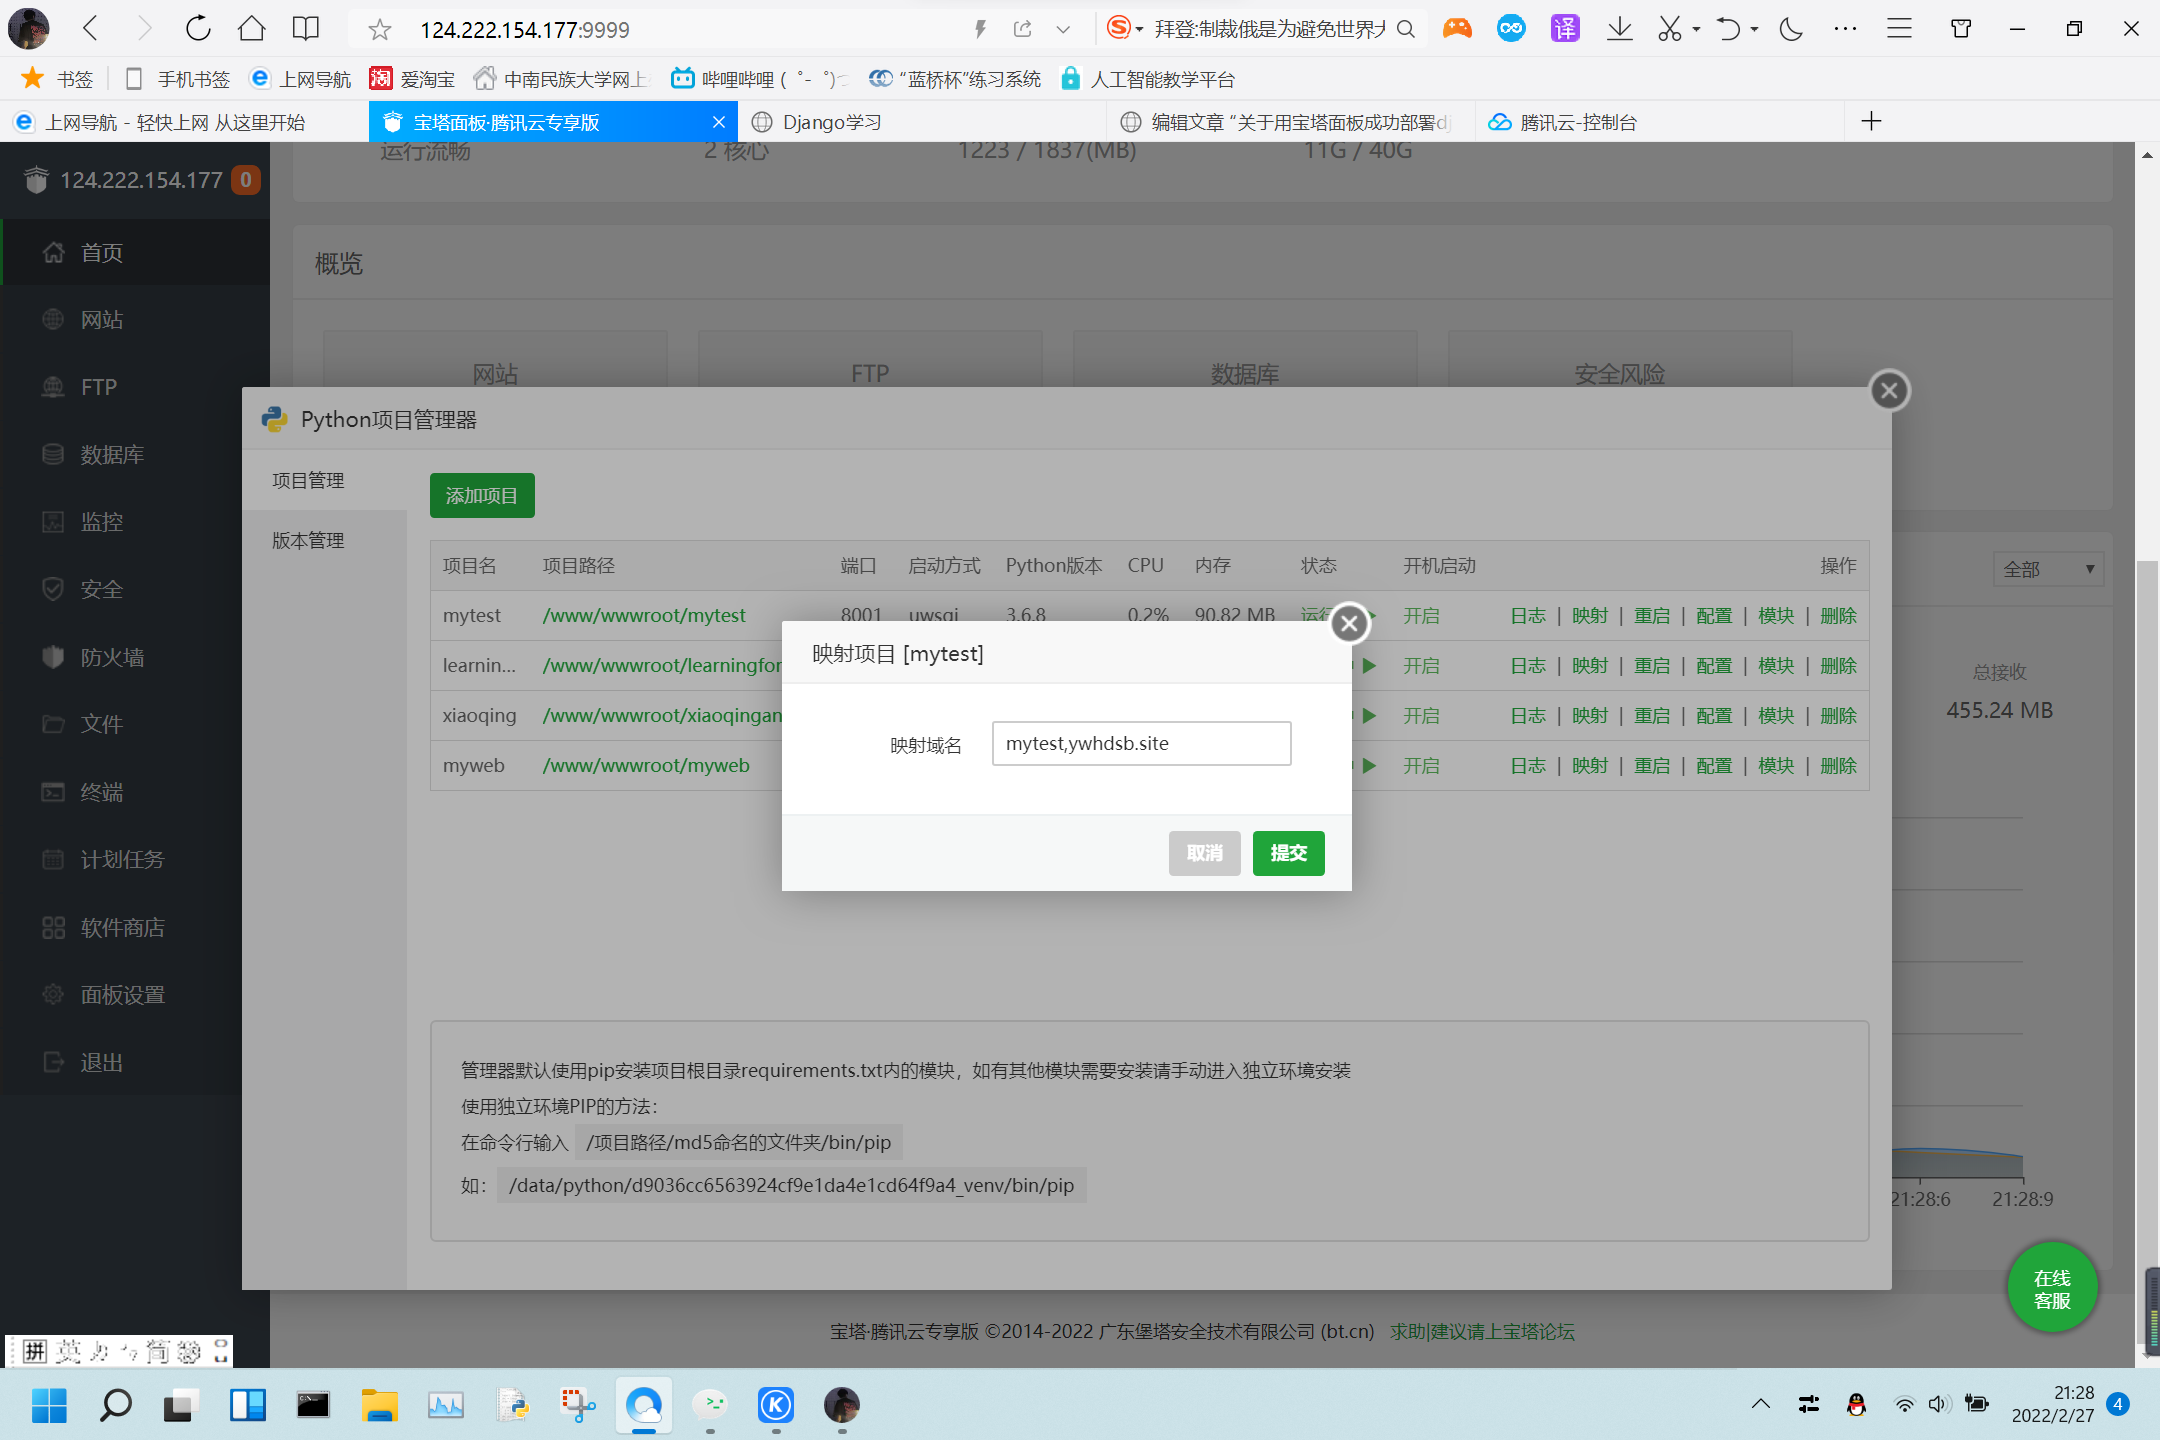Reload the page with browser refresh icon
The width and height of the screenshot is (2160, 1440).
pos(198,28)
